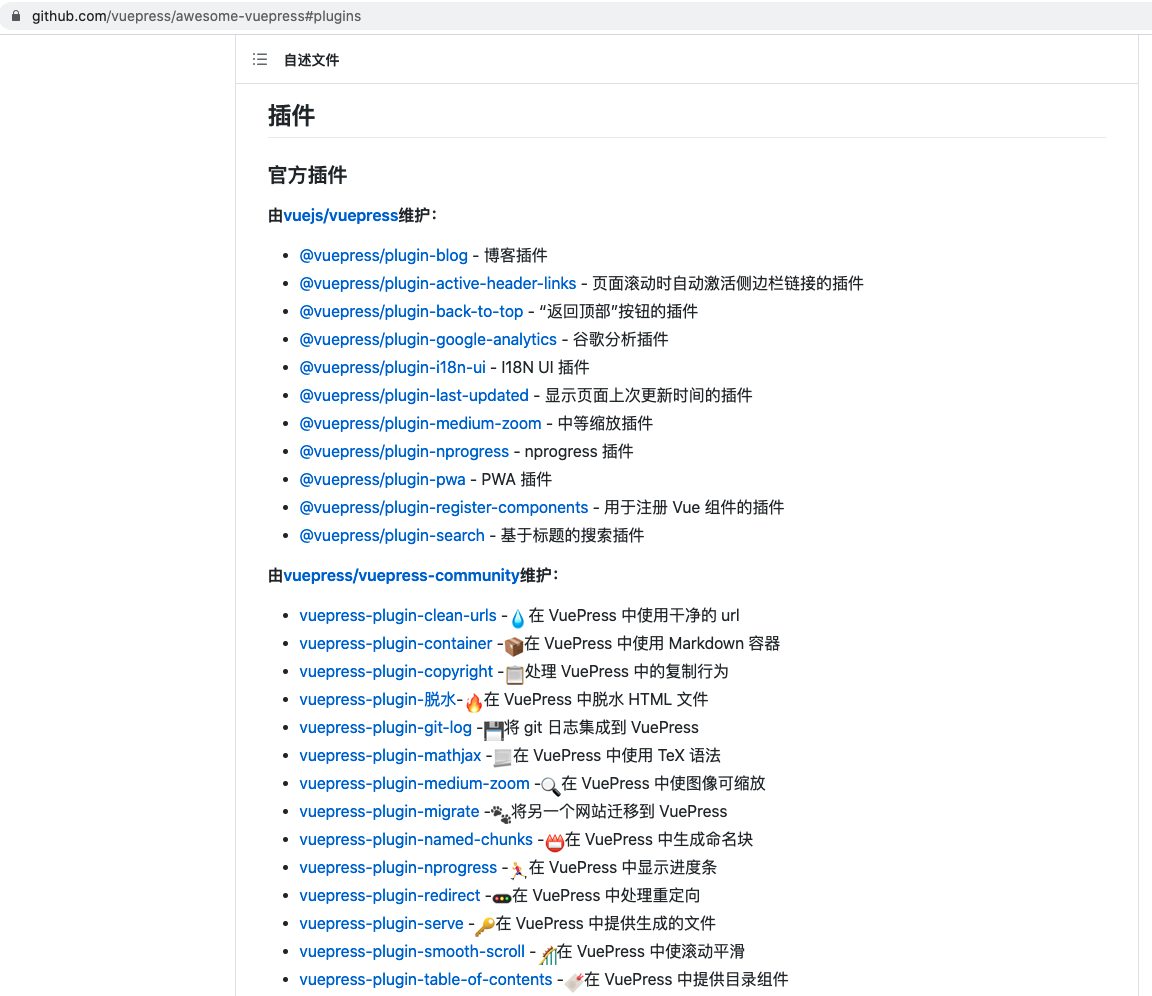Open @vuepress/plugin-register-components link
The image size is (1152, 996).
tap(444, 508)
